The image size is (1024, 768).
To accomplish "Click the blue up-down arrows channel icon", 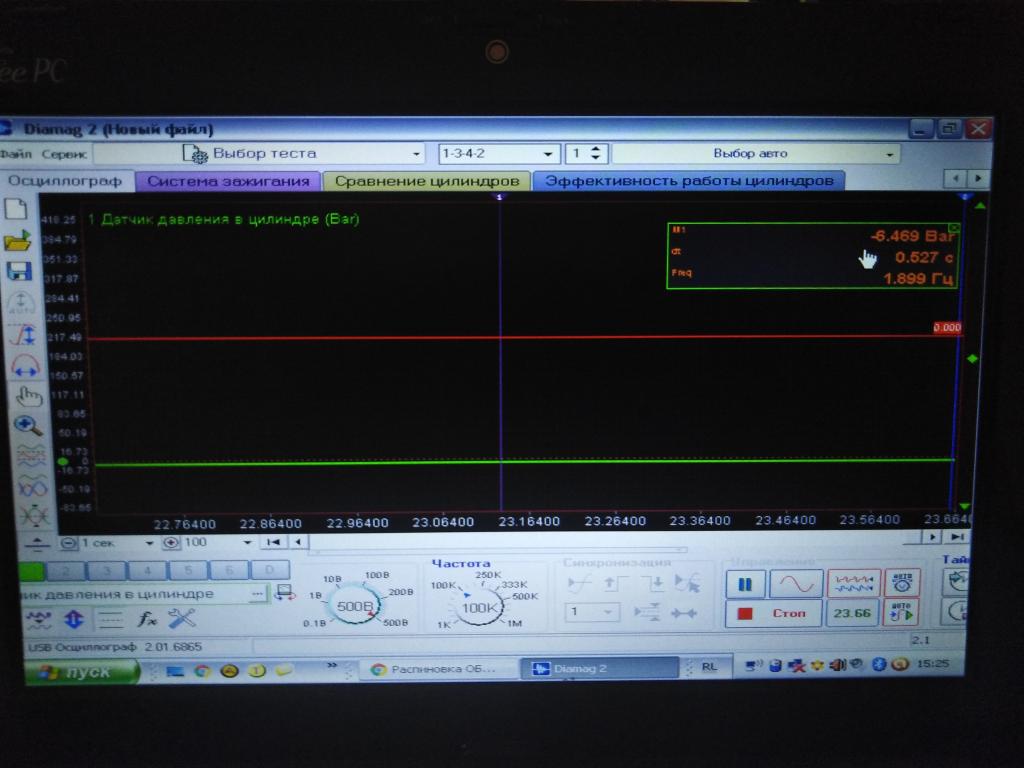I will click(x=74, y=619).
